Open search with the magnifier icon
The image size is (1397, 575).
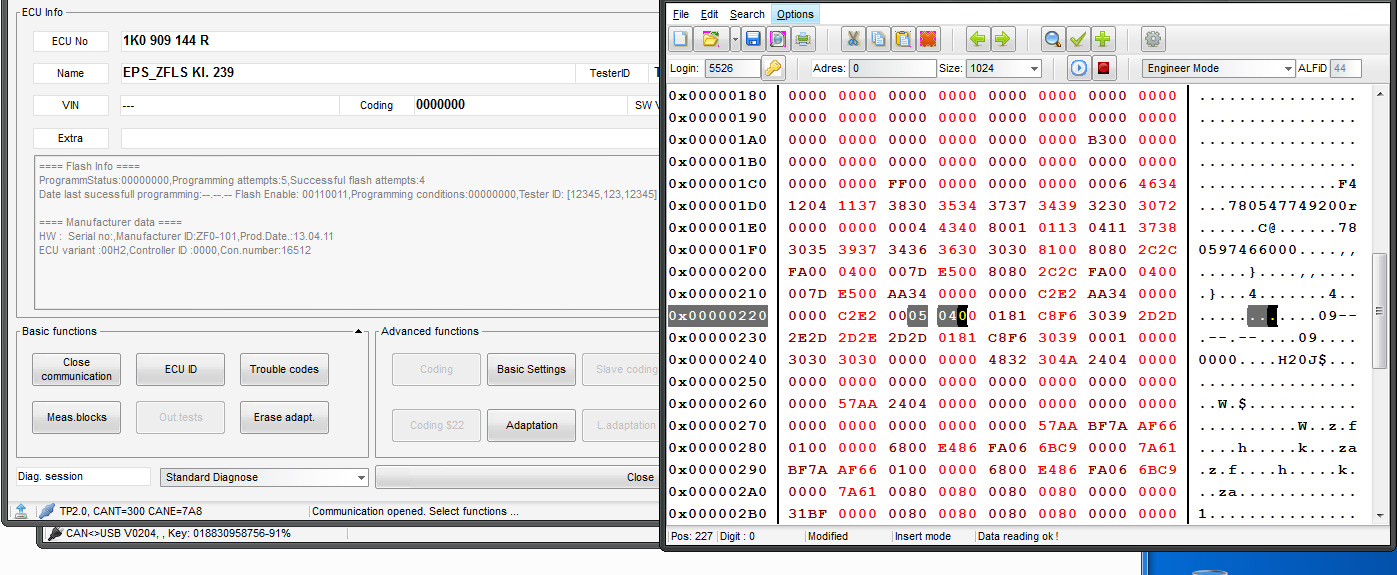(x=1053, y=39)
